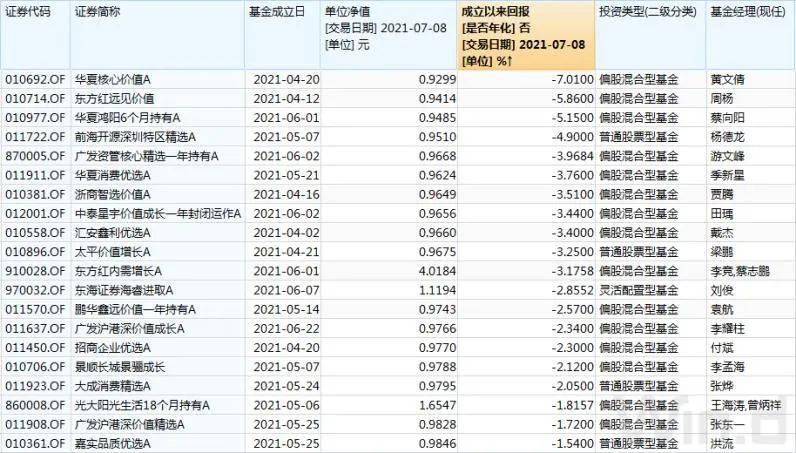
Task: Click inception date 2021-04-02
Action: click(x=286, y=233)
